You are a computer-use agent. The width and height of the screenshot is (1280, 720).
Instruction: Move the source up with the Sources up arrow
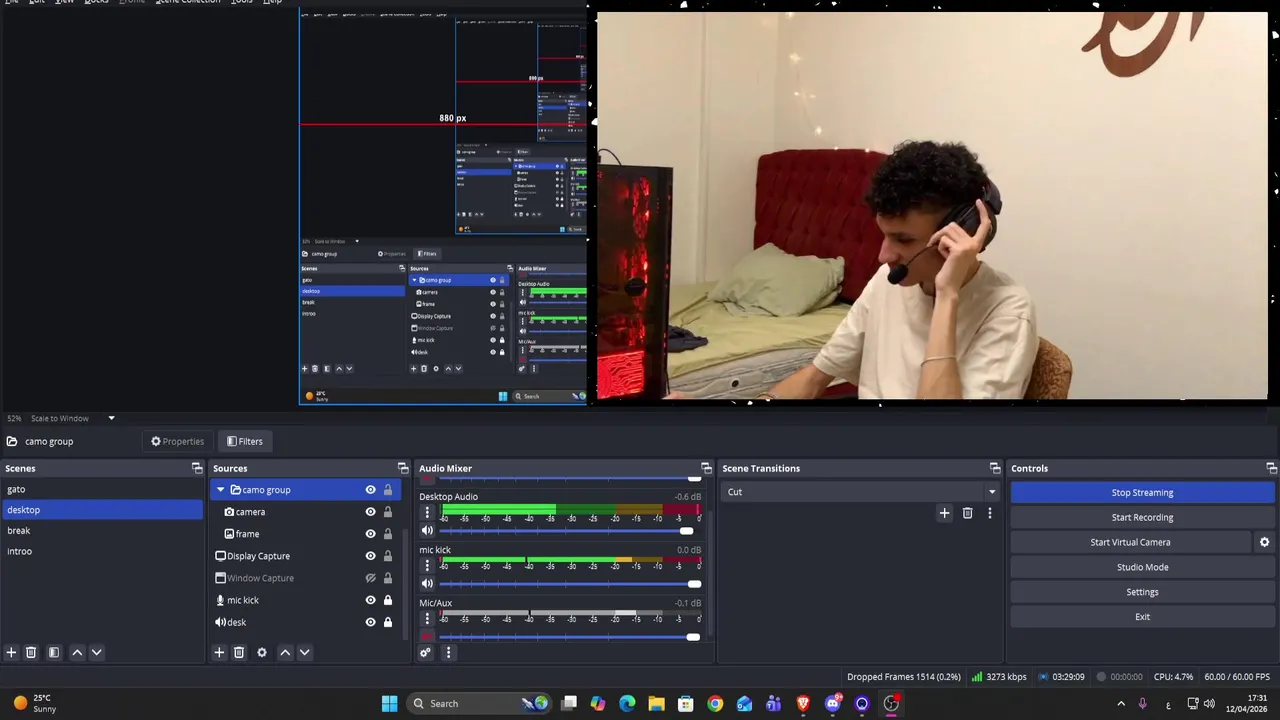285,652
